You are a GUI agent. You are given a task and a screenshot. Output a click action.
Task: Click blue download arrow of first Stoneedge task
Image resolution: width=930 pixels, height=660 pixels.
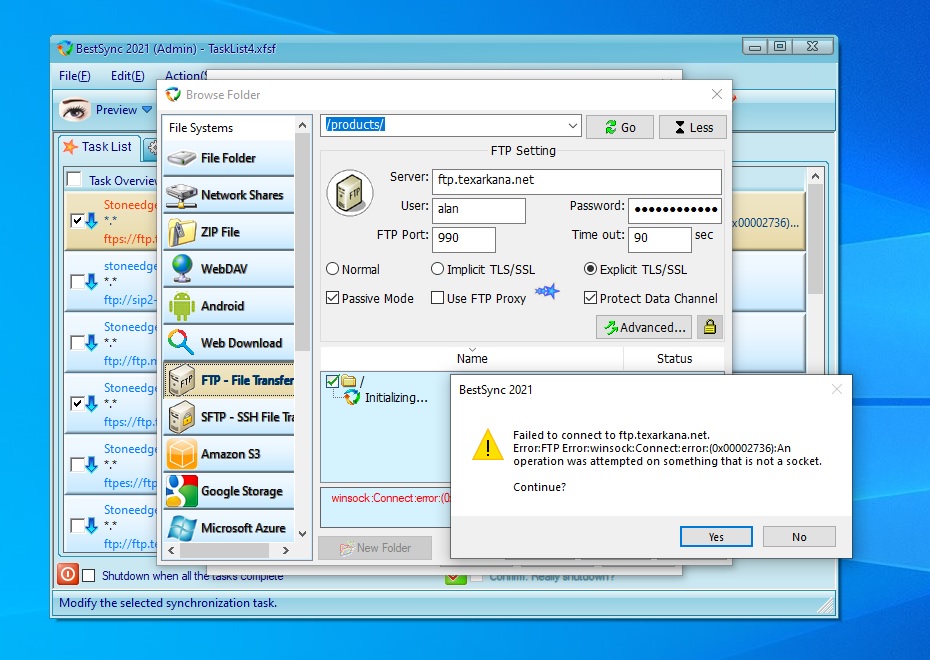pyautogui.click(x=91, y=221)
